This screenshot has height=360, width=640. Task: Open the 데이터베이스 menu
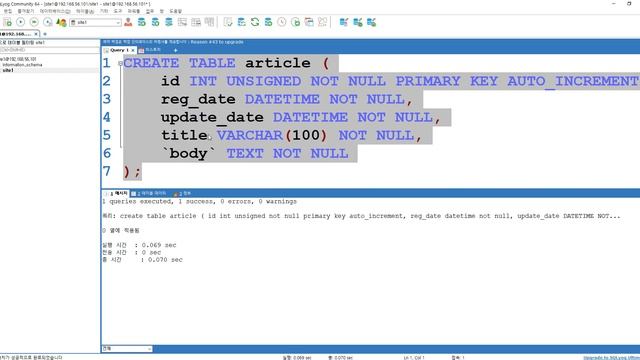pyautogui.click(x=55, y=11)
